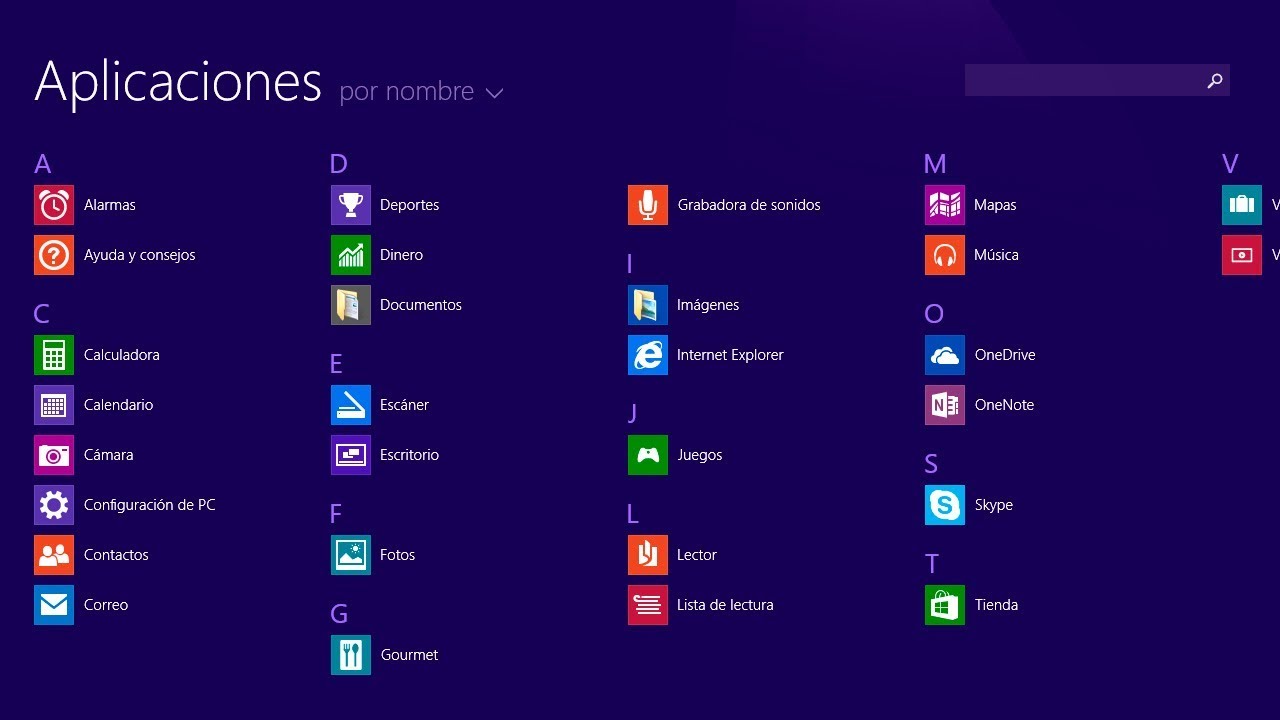Open the Tienda store icon

(945, 605)
